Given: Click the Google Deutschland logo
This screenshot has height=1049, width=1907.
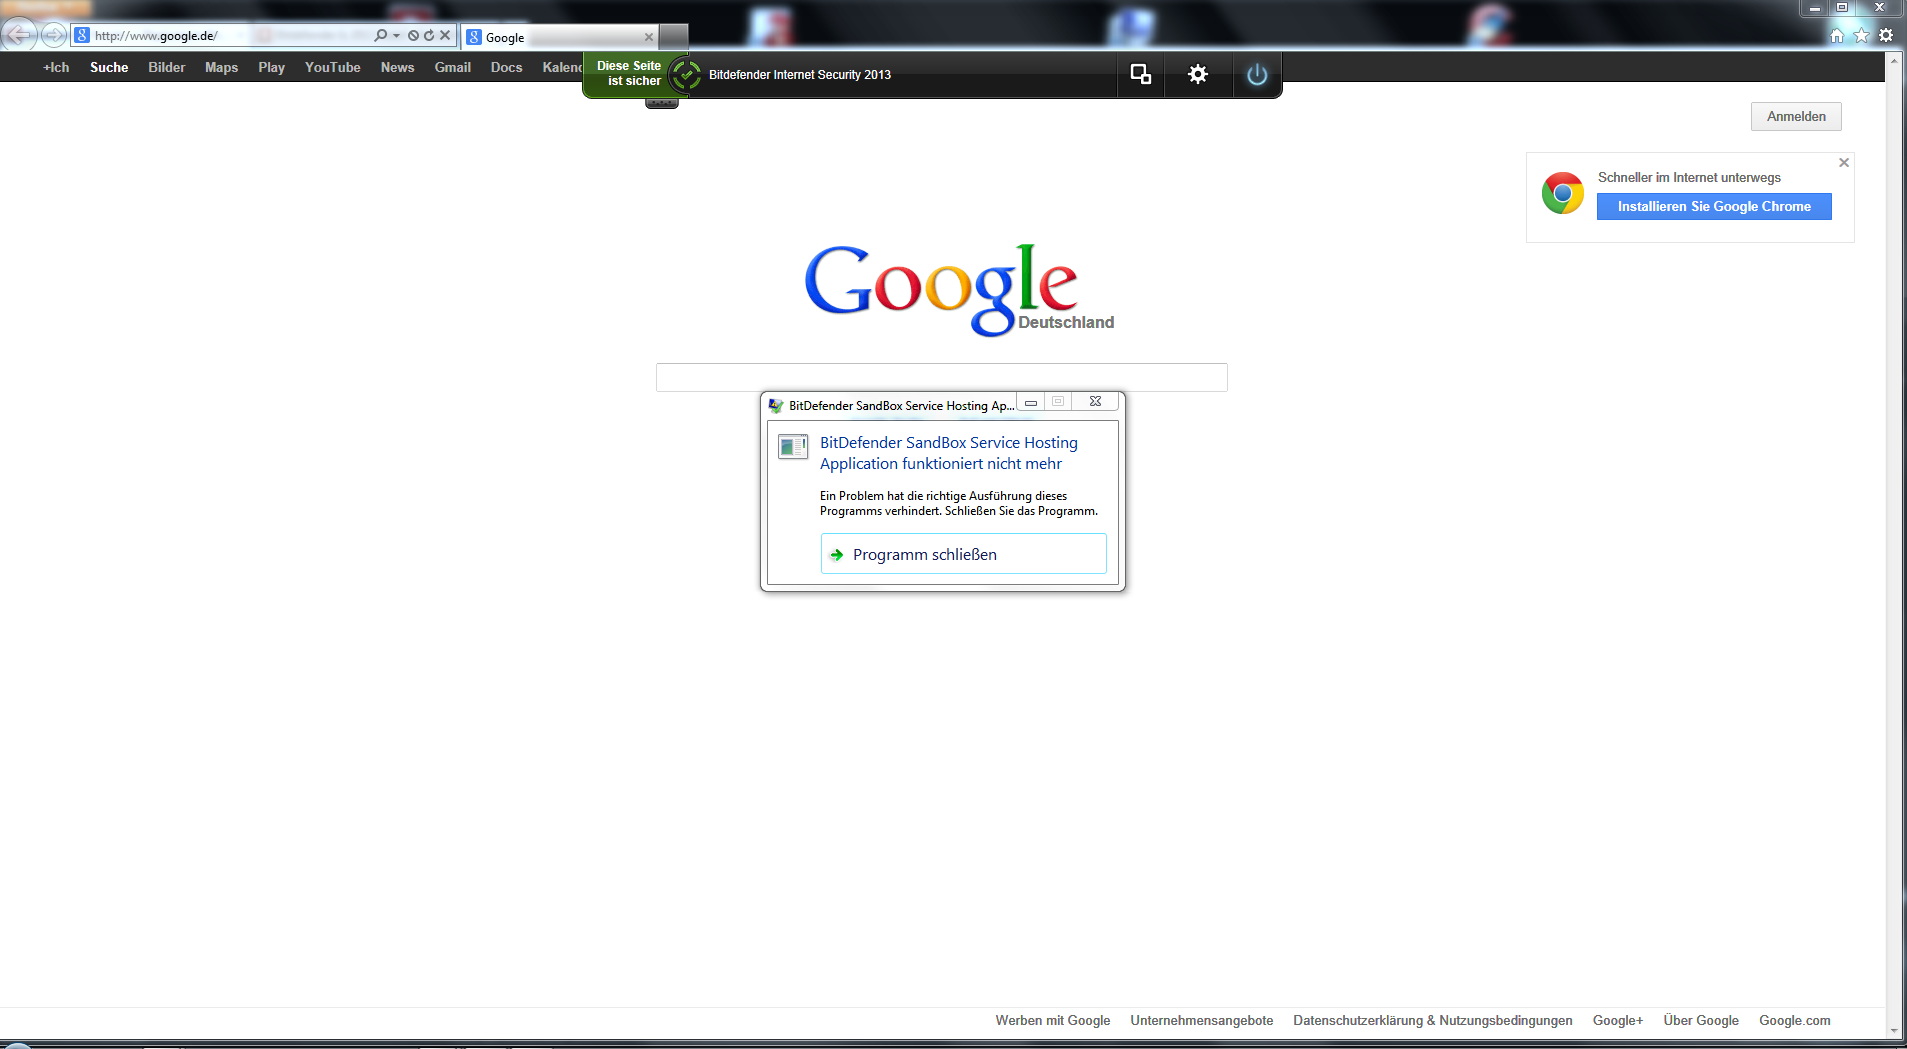Looking at the screenshot, I should click(x=958, y=289).
